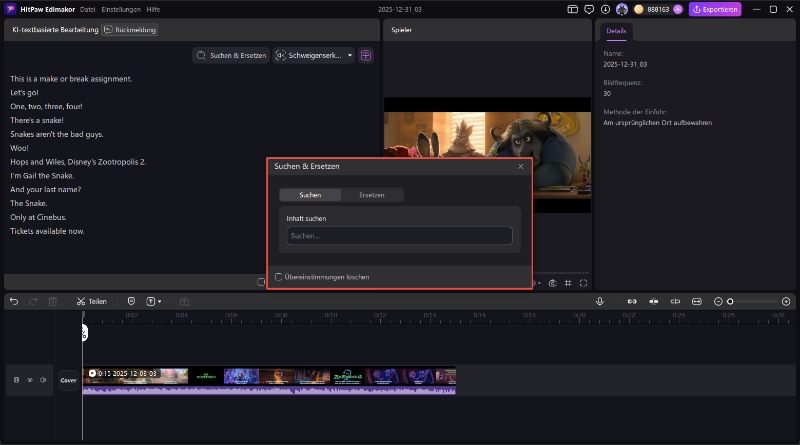Screen dimensions: 800x445
Task: Open the Einstellungen menu
Action: point(121,9)
